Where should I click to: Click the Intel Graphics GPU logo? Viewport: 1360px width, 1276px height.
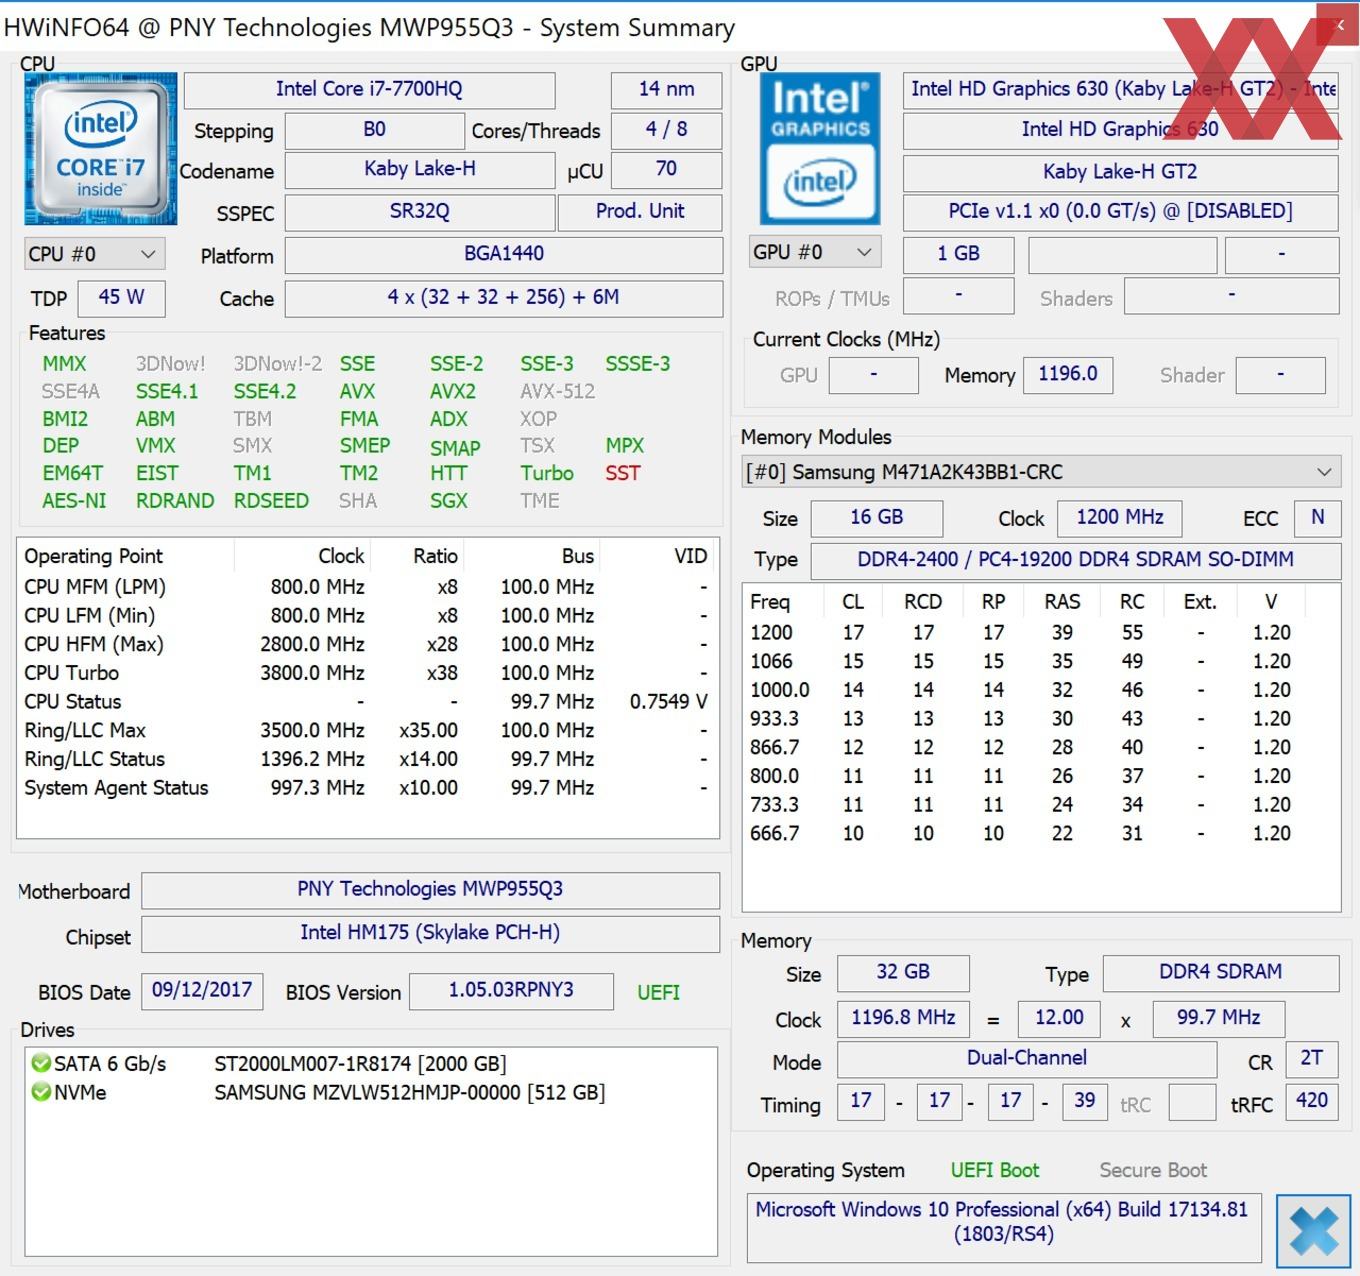(820, 148)
